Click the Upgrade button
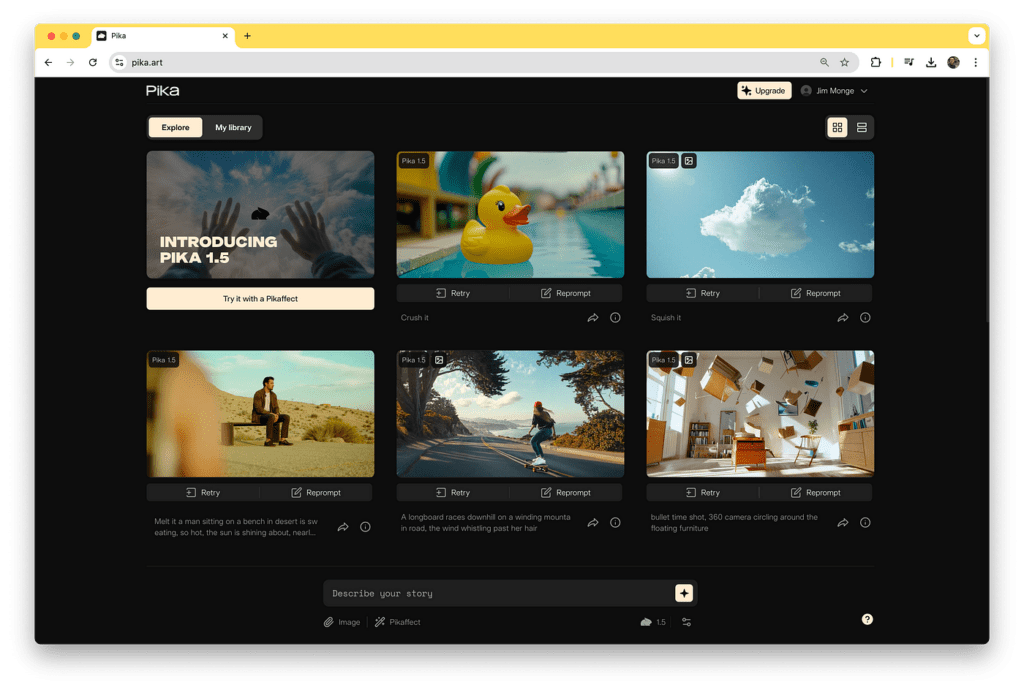This screenshot has width=1024, height=690. tap(764, 91)
